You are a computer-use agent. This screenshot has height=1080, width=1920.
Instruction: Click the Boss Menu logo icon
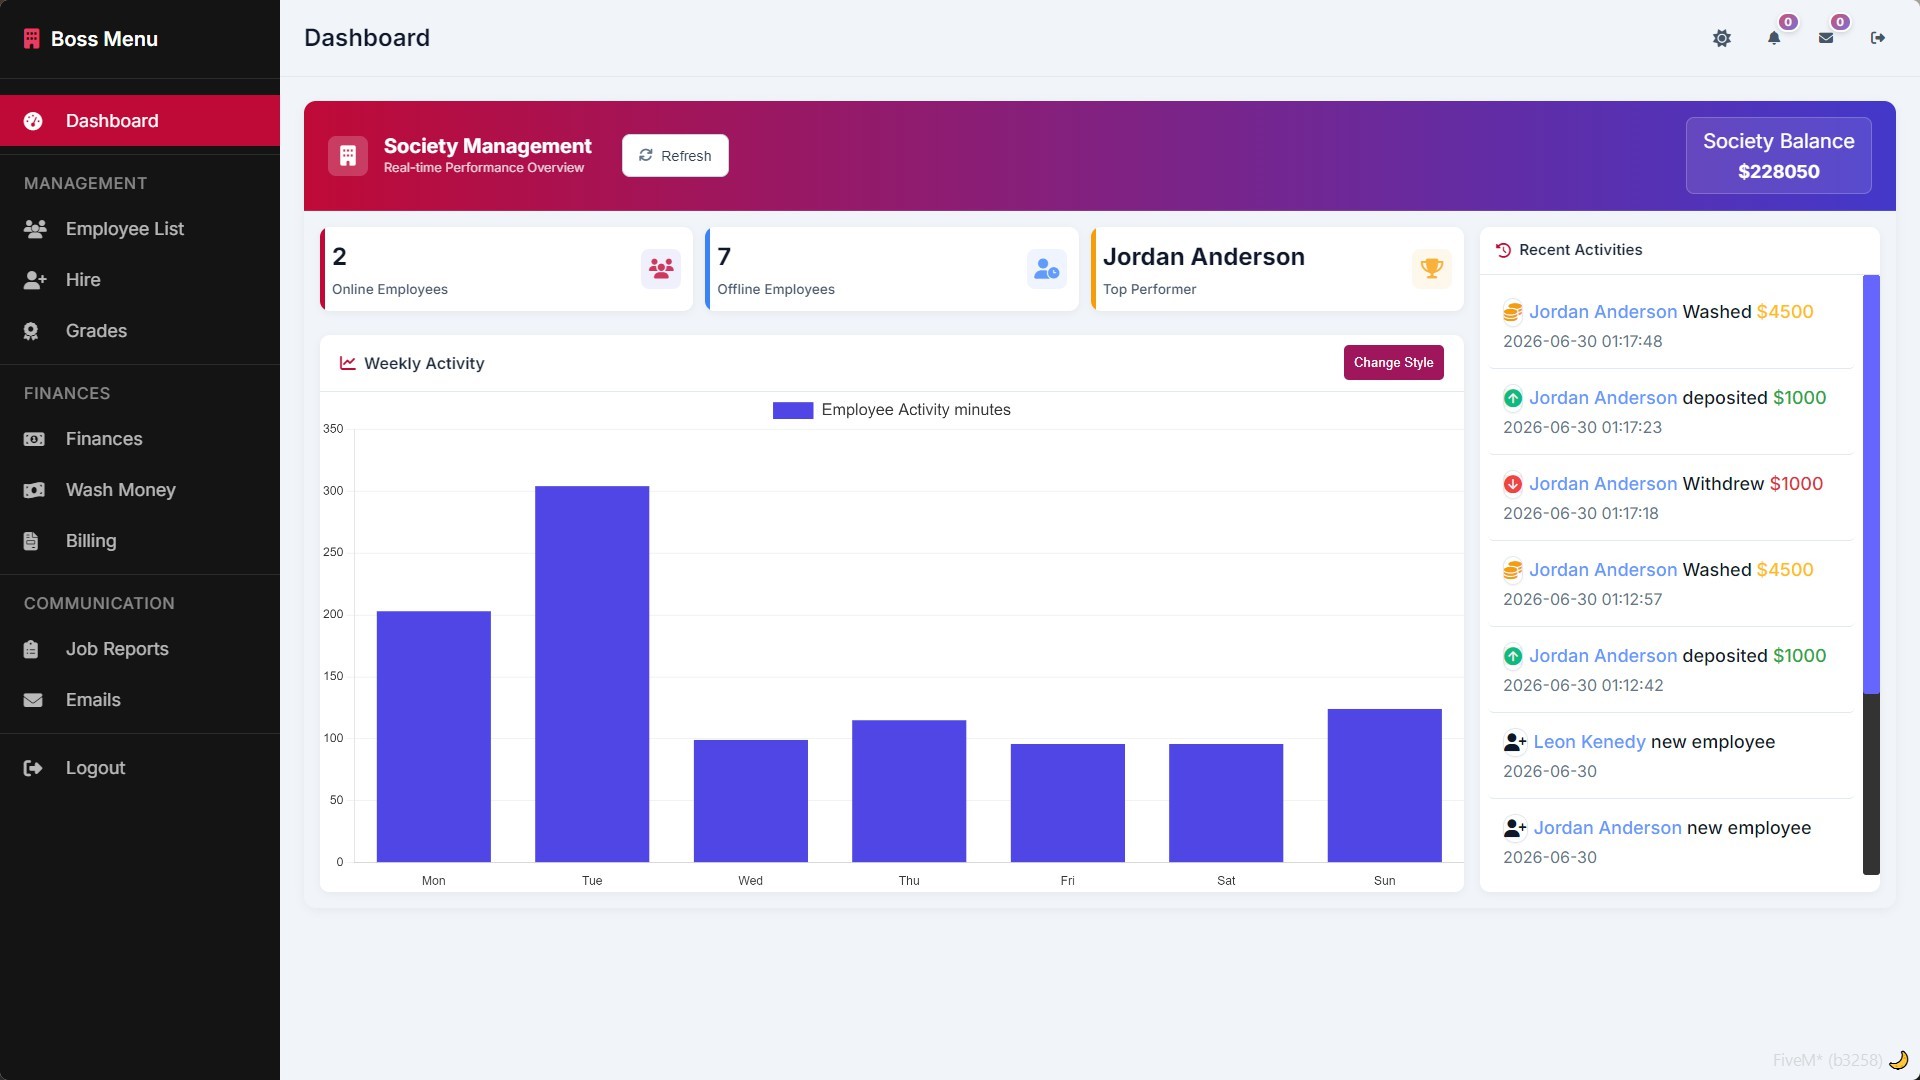pos(32,39)
